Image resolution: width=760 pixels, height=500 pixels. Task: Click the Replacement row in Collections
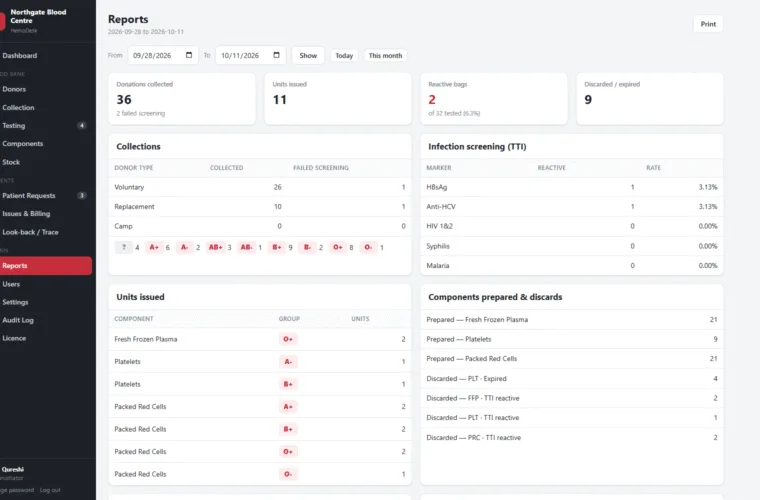(x=260, y=206)
